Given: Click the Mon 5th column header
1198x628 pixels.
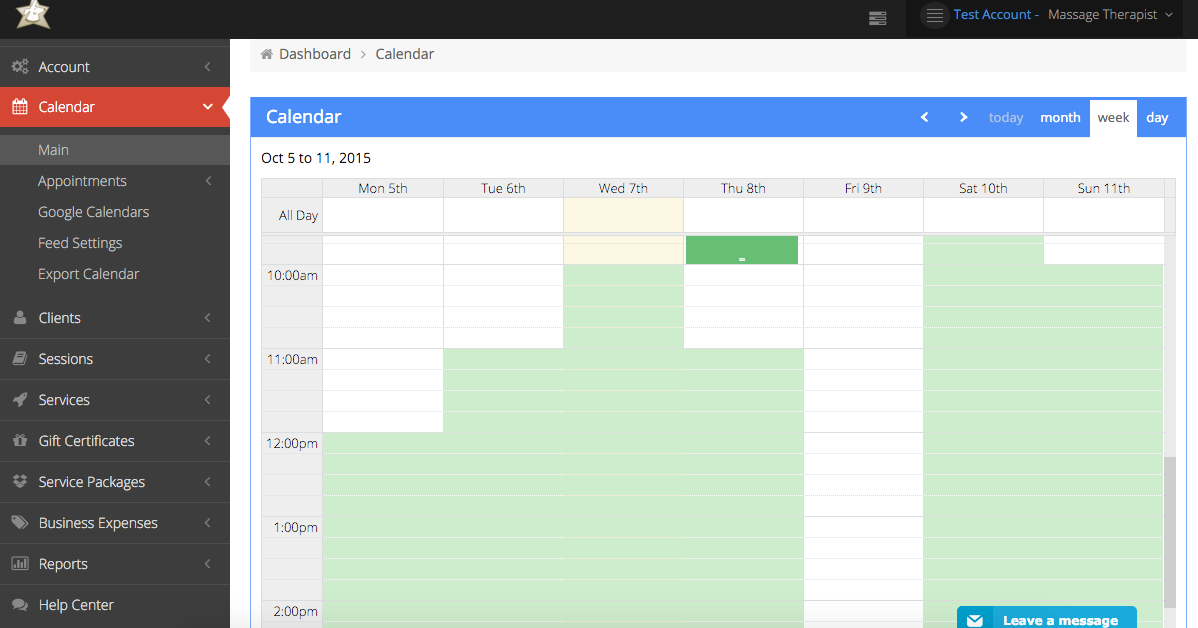Looking at the screenshot, I should click(383, 188).
